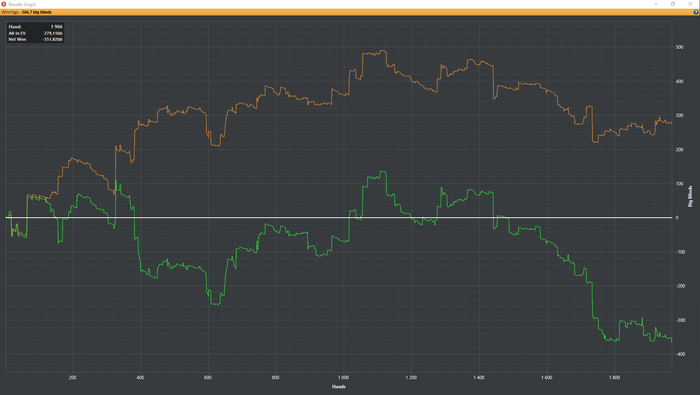Click the "1 000" x-axis tick label
This screenshot has width=700, height=395.
[343, 378]
